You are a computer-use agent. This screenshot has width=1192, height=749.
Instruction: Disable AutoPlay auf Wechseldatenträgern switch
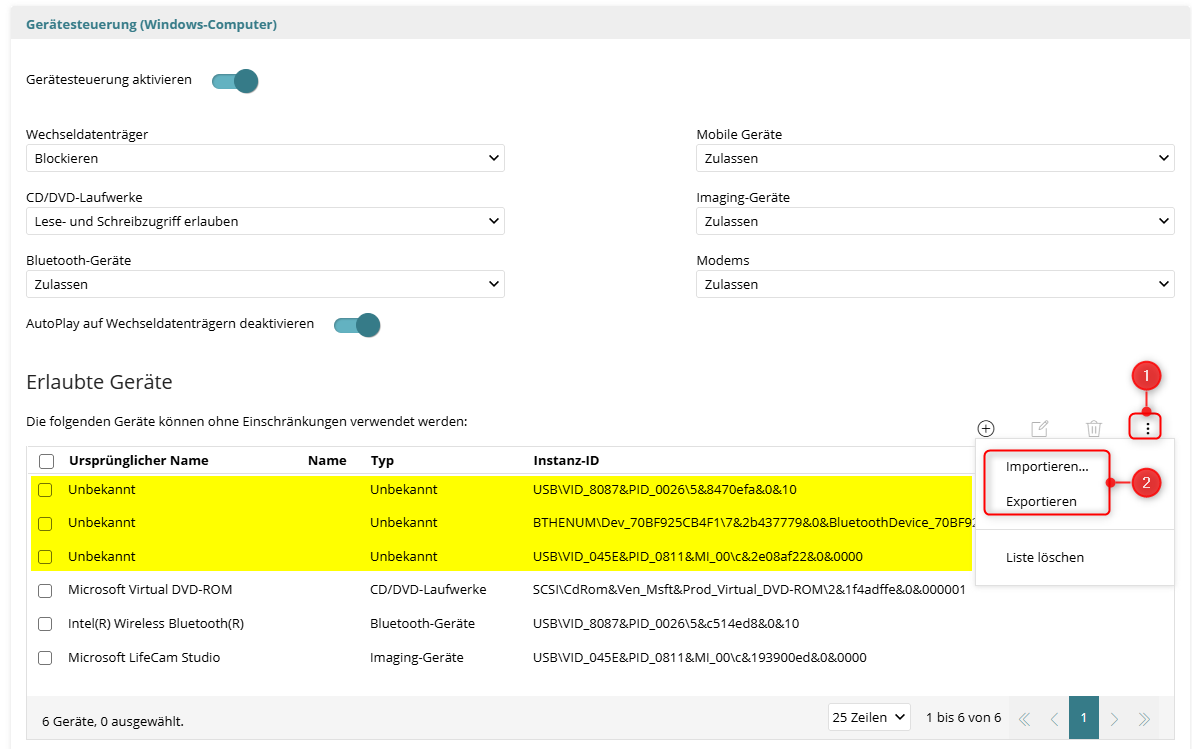click(357, 325)
